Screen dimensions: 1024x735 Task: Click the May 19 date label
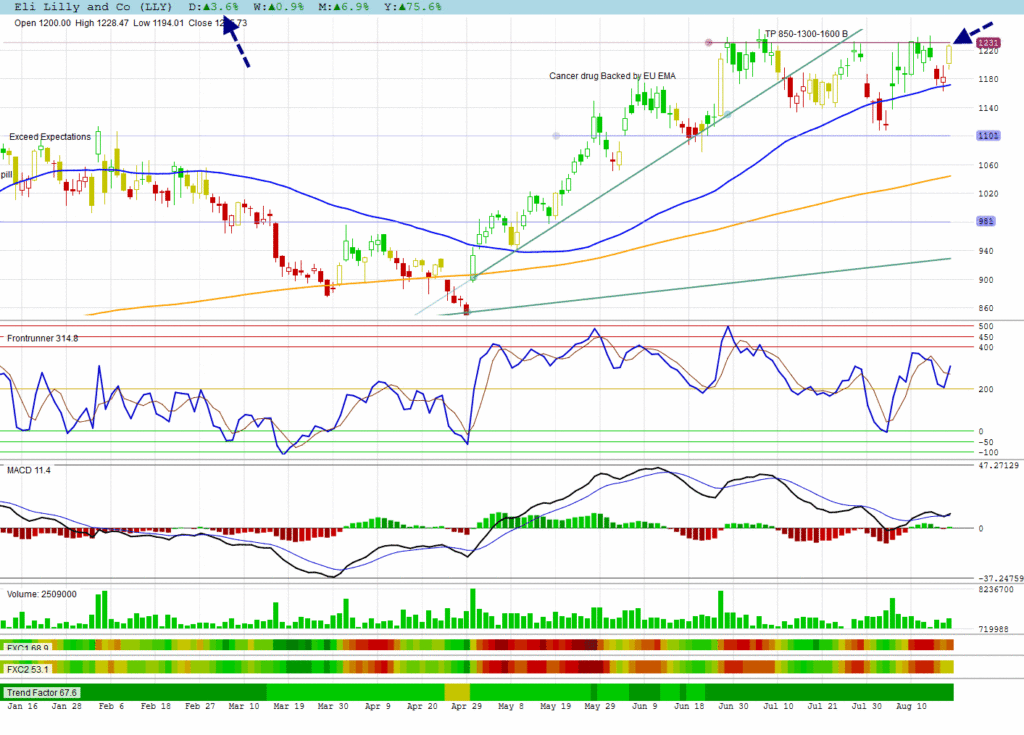[555, 706]
